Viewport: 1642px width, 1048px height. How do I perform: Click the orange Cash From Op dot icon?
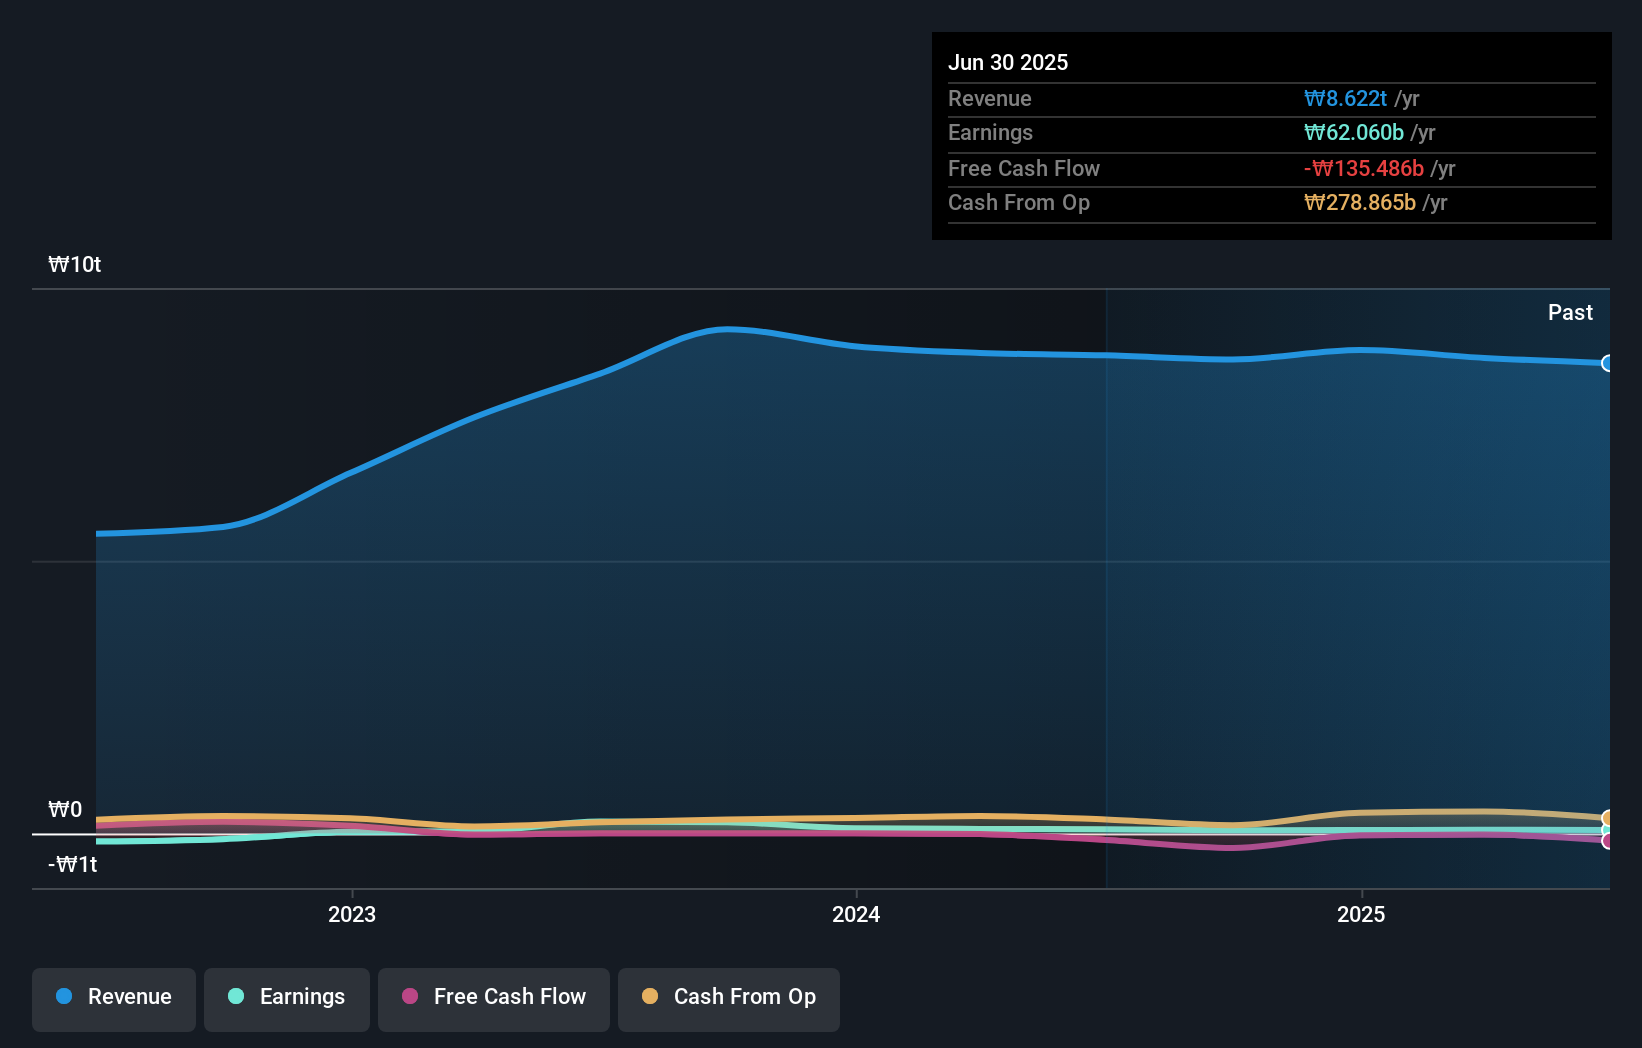click(650, 997)
